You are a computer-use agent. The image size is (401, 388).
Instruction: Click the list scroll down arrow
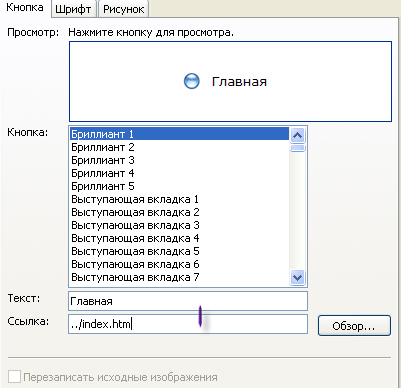pos(297,277)
